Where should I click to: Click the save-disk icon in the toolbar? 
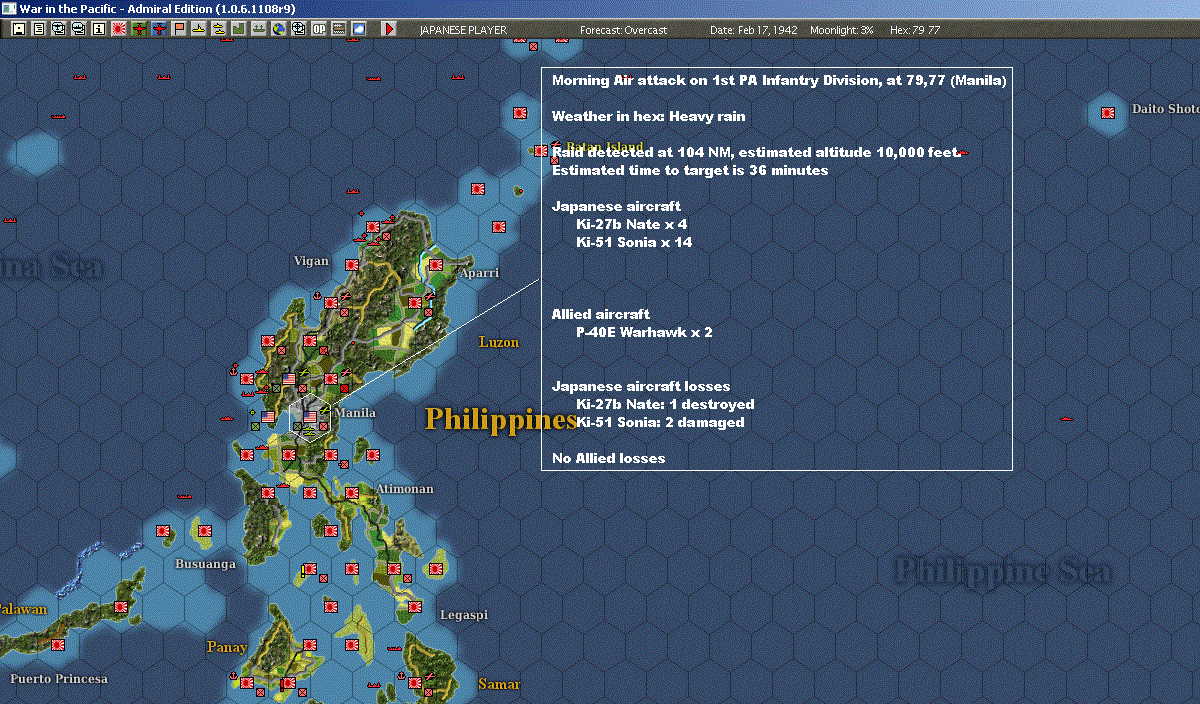pos(18,29)
